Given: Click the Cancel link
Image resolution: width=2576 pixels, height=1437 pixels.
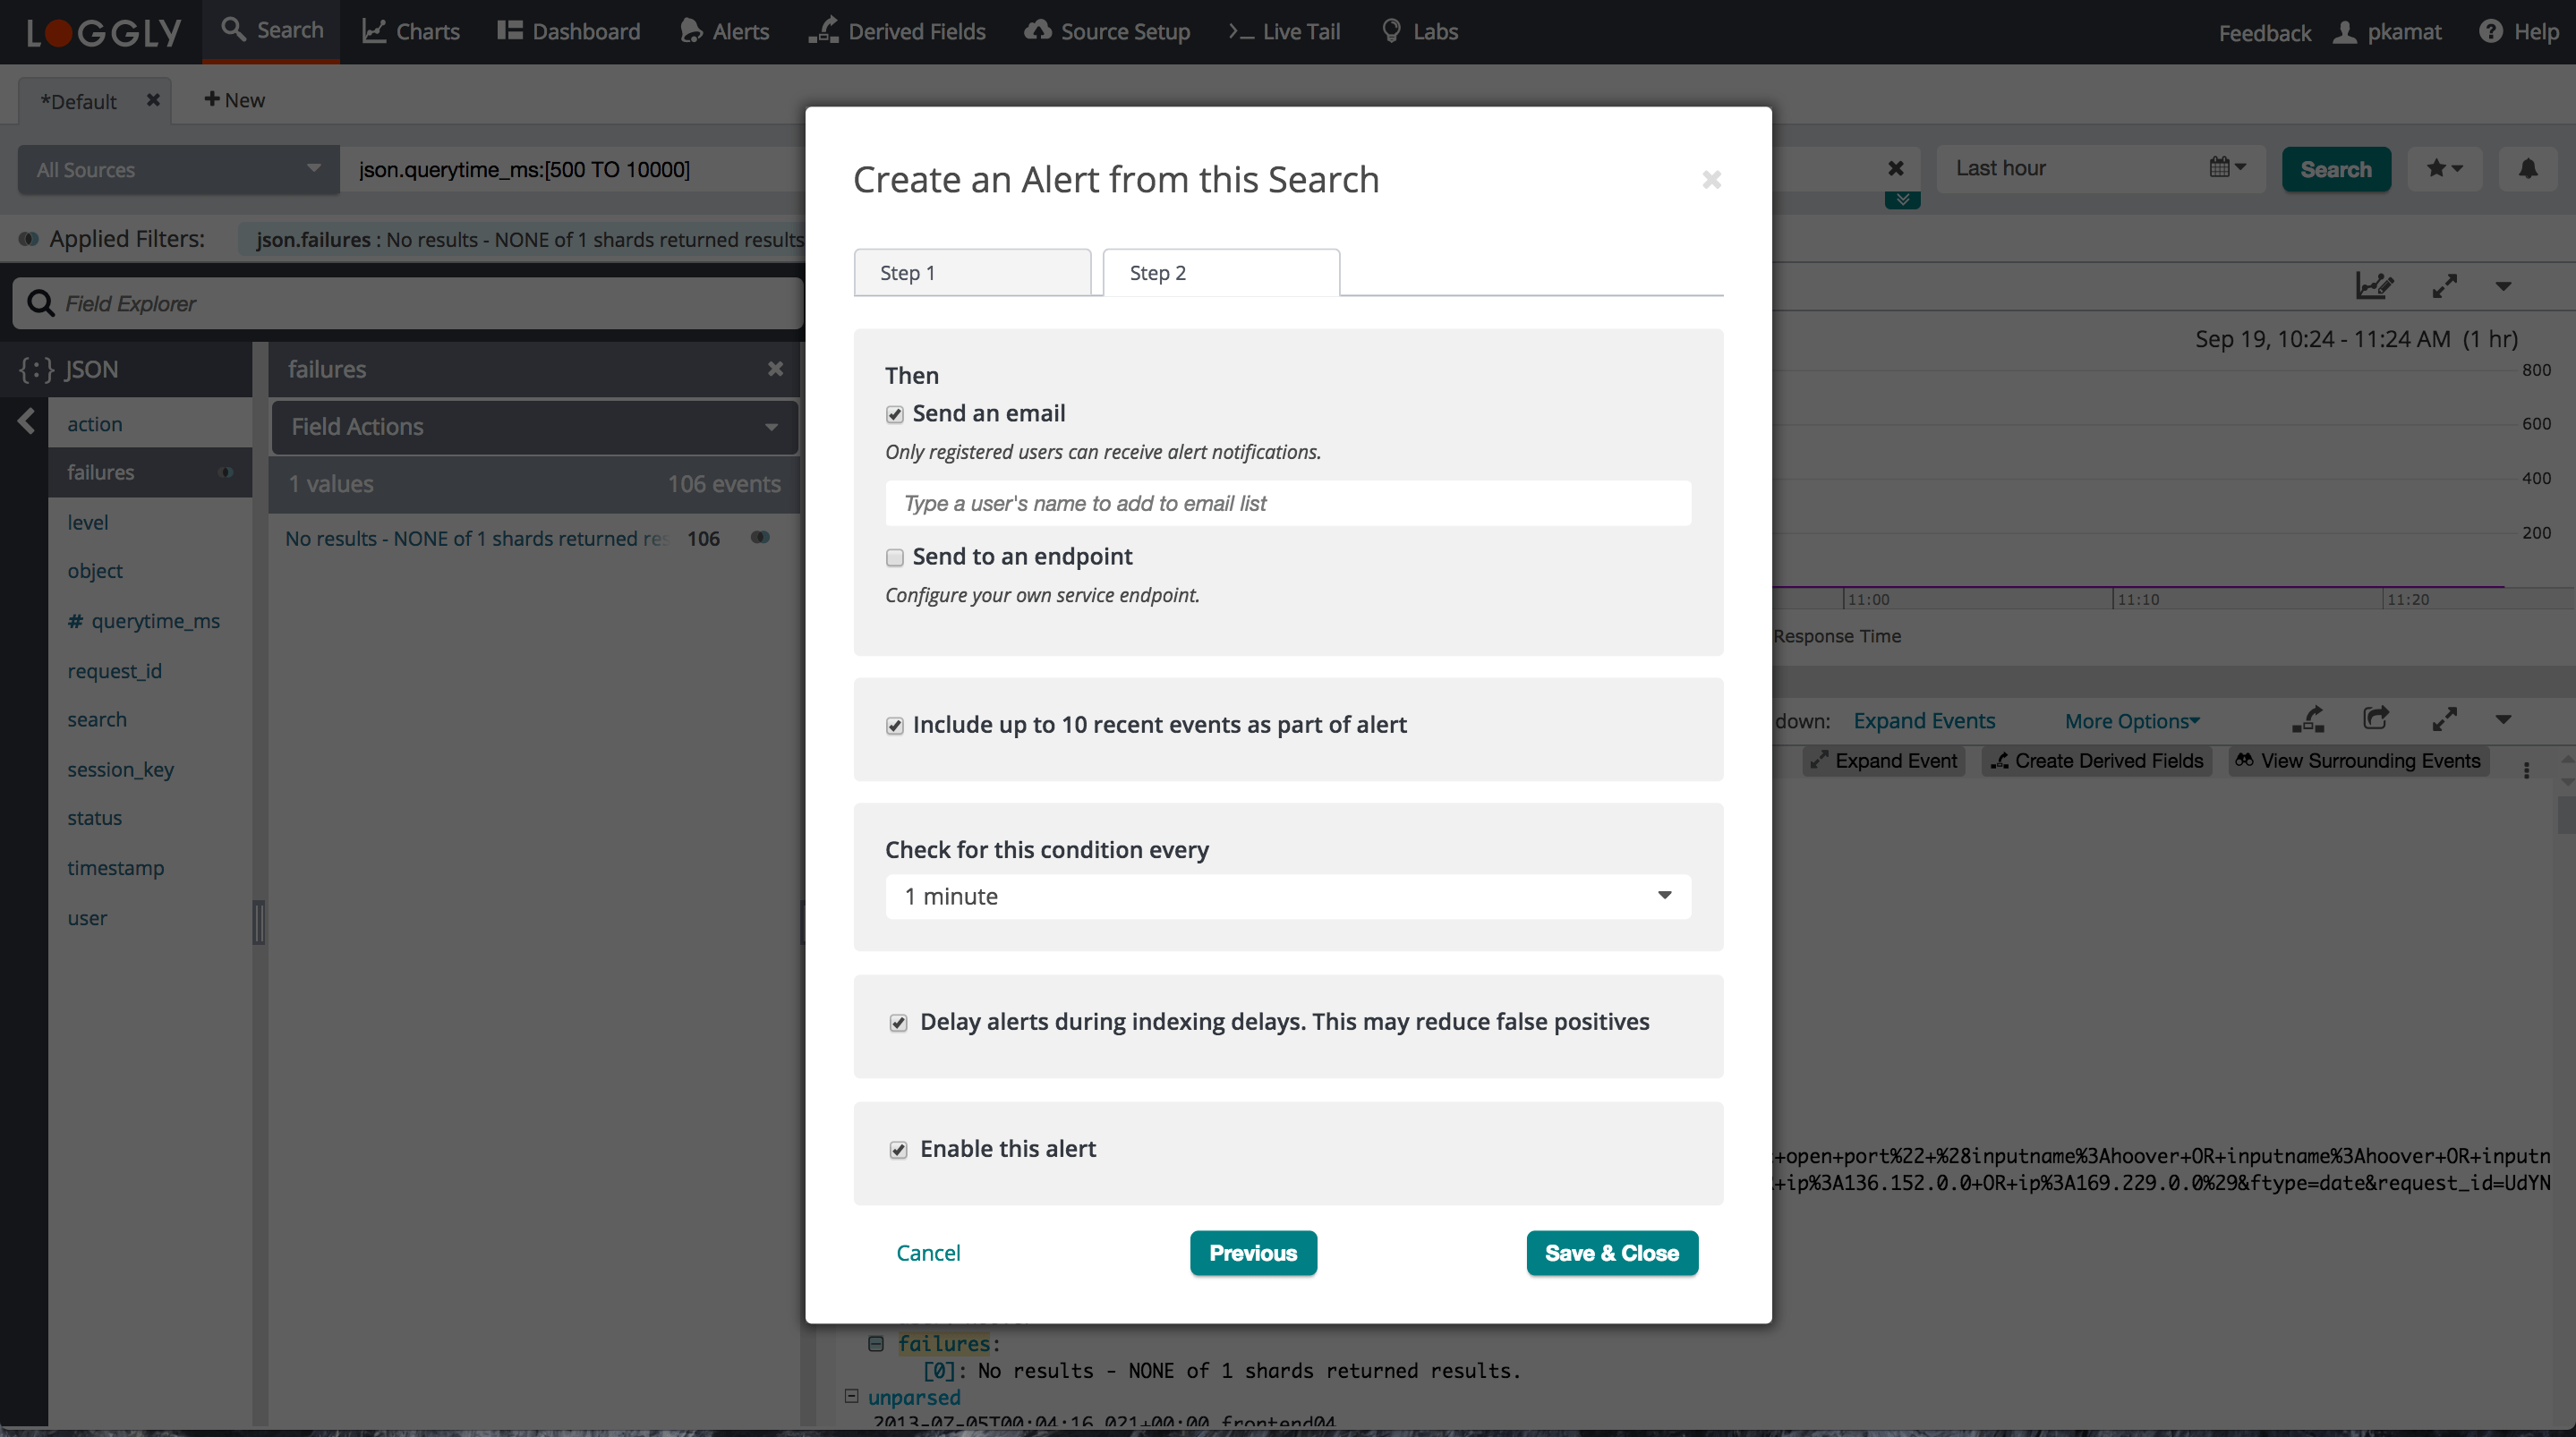Looking at the screenshot, I should [x=927, y=1253].
